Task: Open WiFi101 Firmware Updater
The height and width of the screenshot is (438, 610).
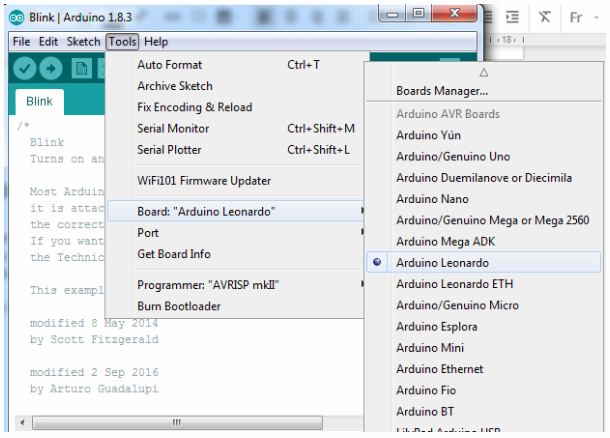Action: coord(236,180)
